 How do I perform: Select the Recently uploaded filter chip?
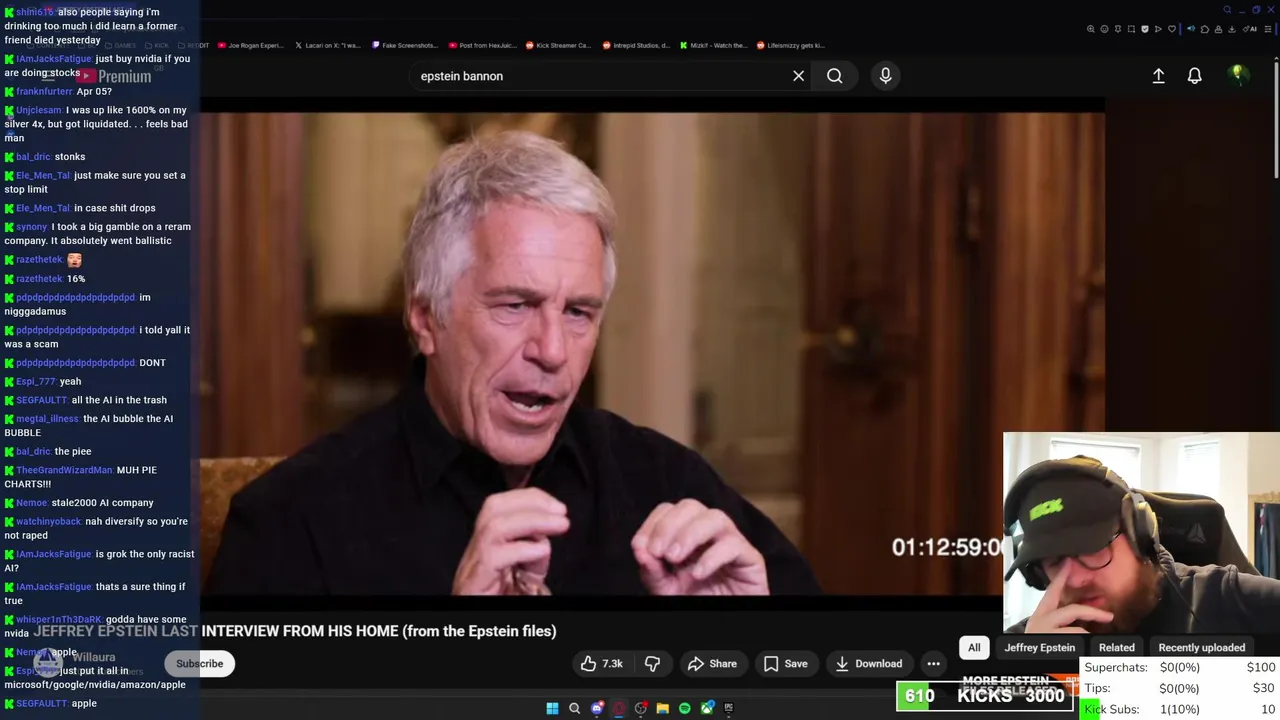point(1201,647)
